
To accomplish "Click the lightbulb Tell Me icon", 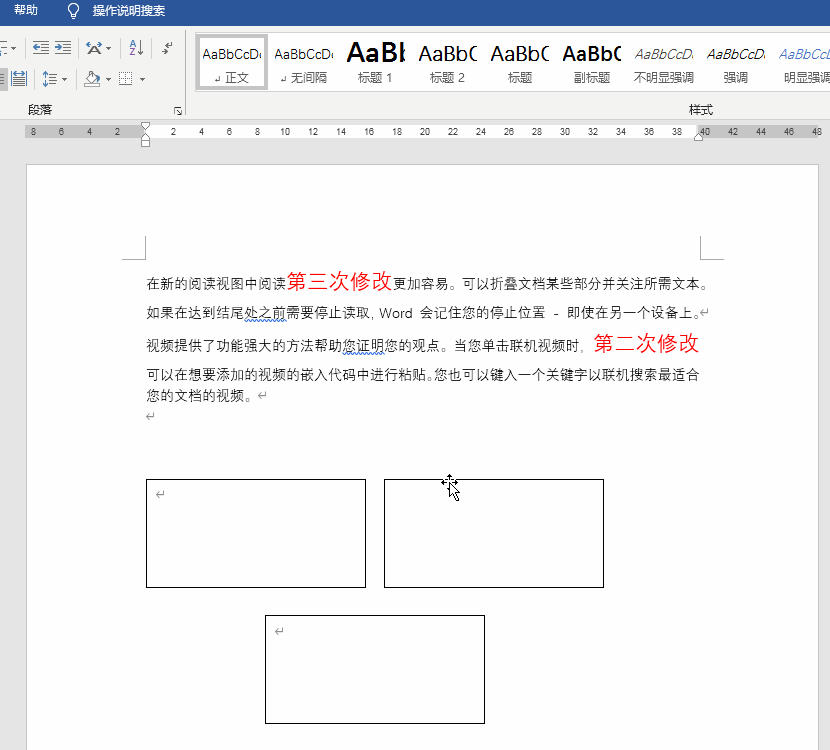I will point(74,11).
